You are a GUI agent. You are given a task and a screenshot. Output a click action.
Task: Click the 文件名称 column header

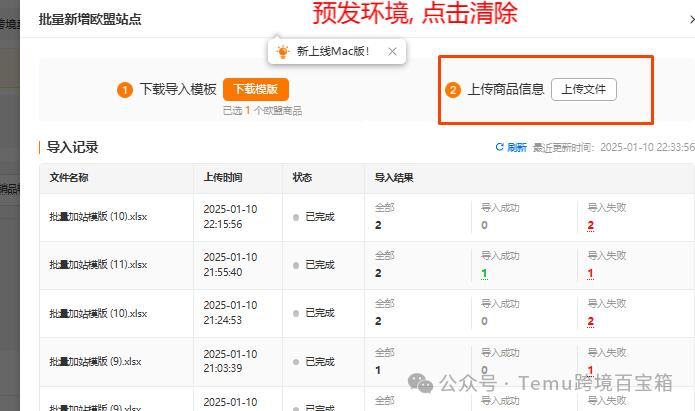pos(69,178)
